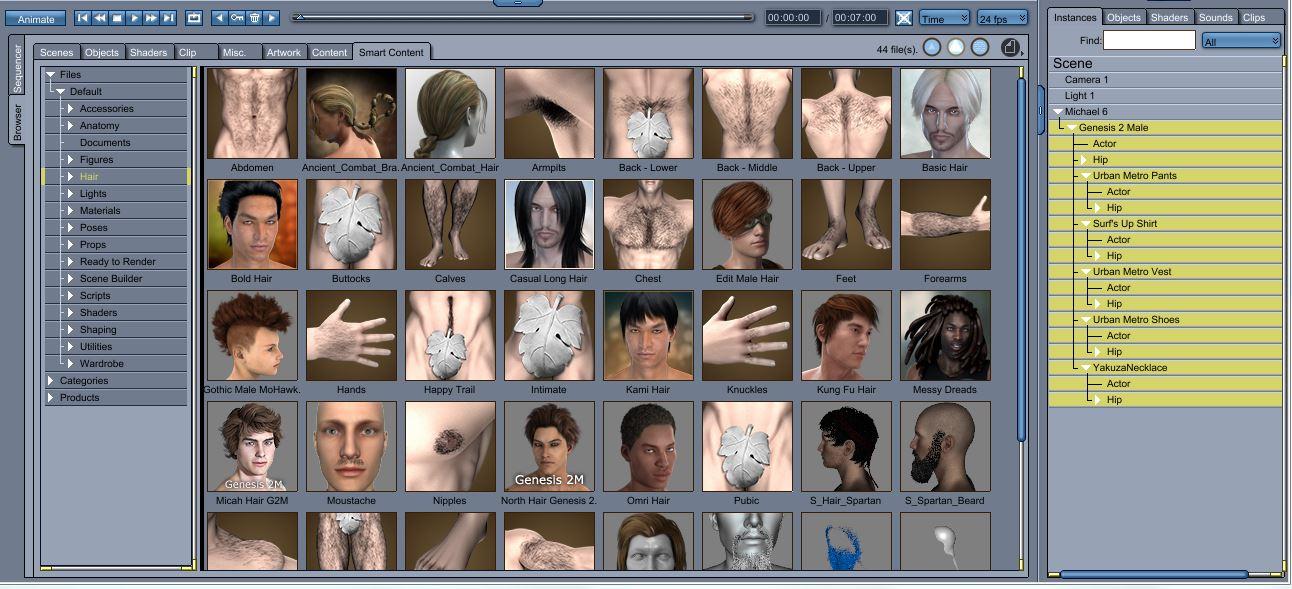Click the crossed-box icon beside time field

pyautogui.click(x=903, y=18)
